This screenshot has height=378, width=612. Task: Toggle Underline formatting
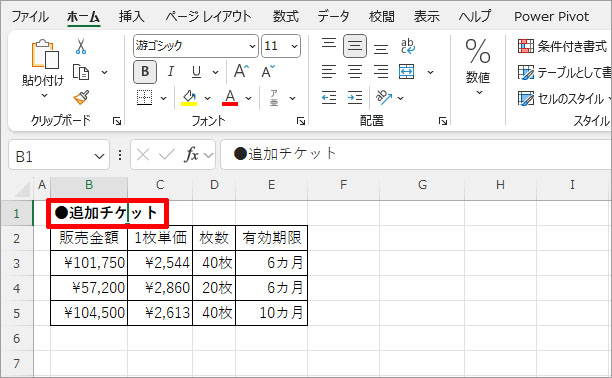click(196, 72)
